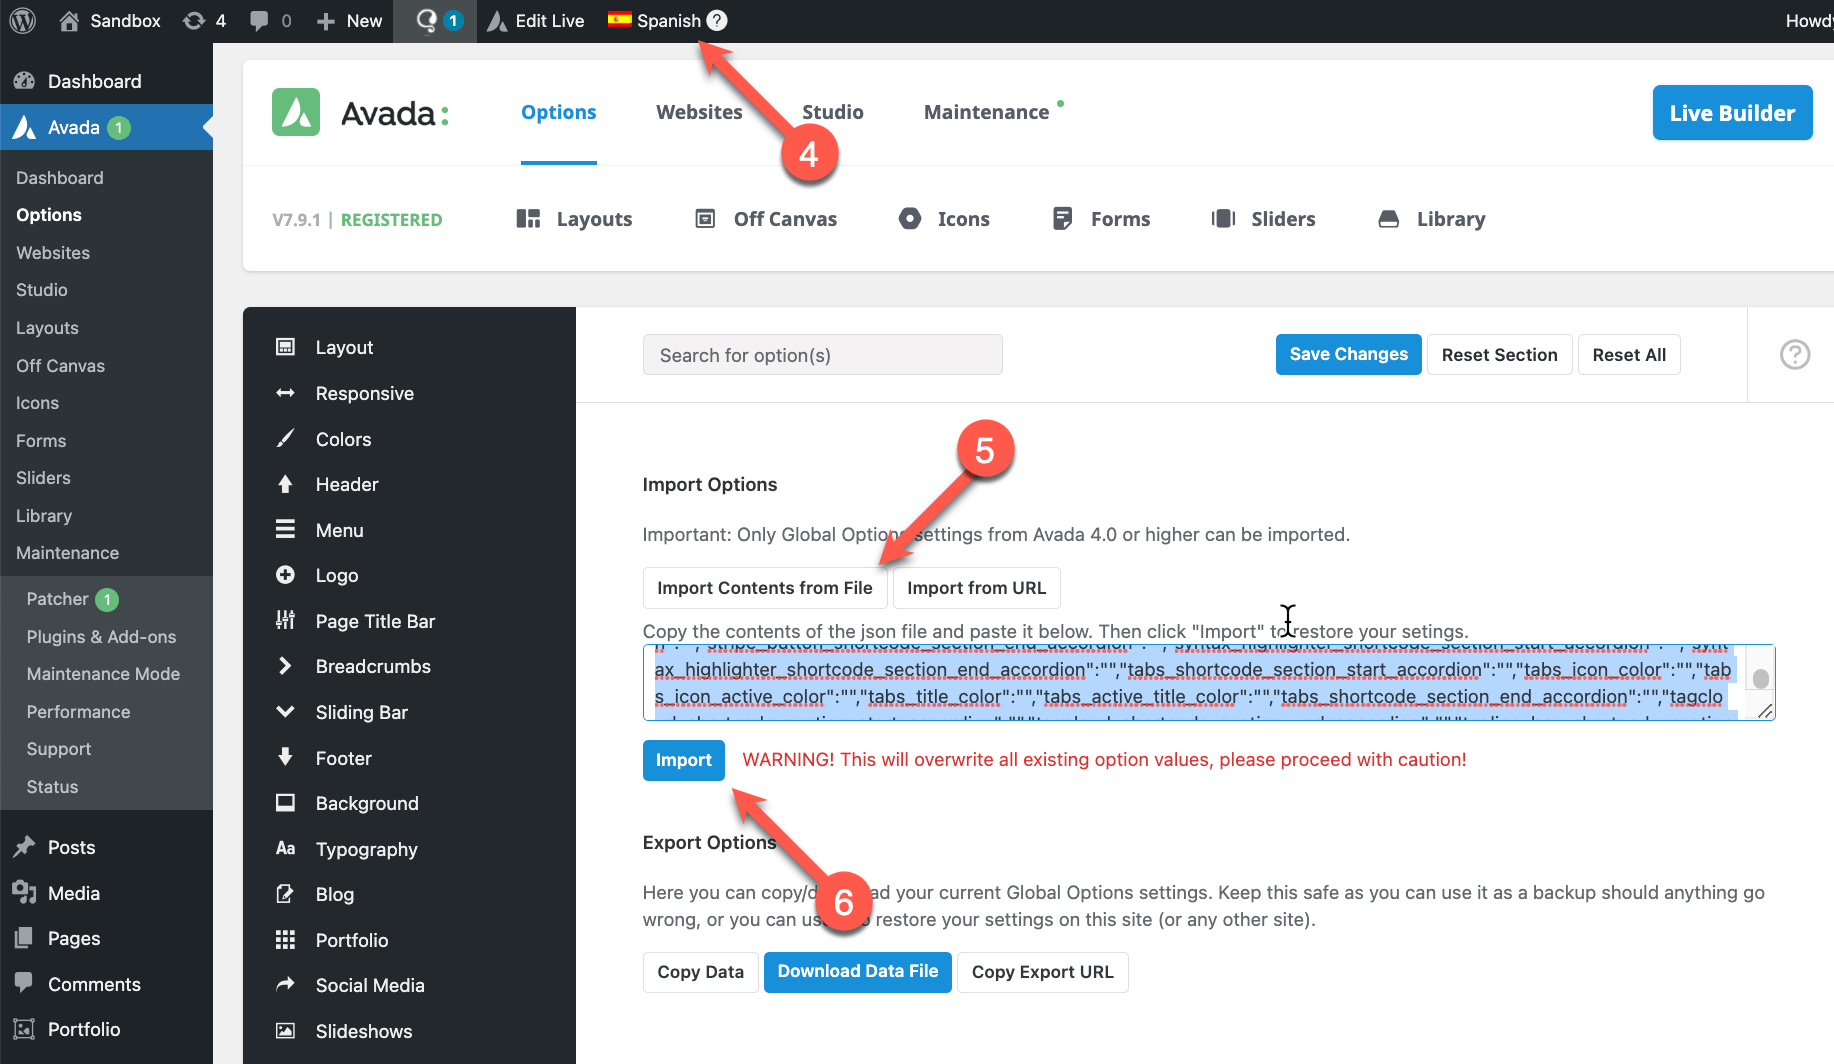Image resolution: width=1834 pixels, height=1064 pixels.
Task: Click Save Changes button
Action: tap(1348, 354)
